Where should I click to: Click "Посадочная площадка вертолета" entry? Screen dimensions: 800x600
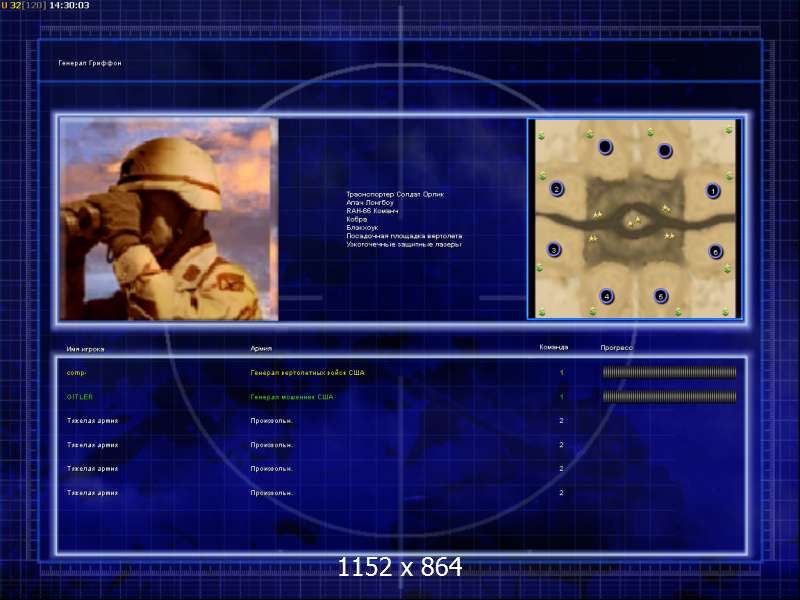point(404,236)
